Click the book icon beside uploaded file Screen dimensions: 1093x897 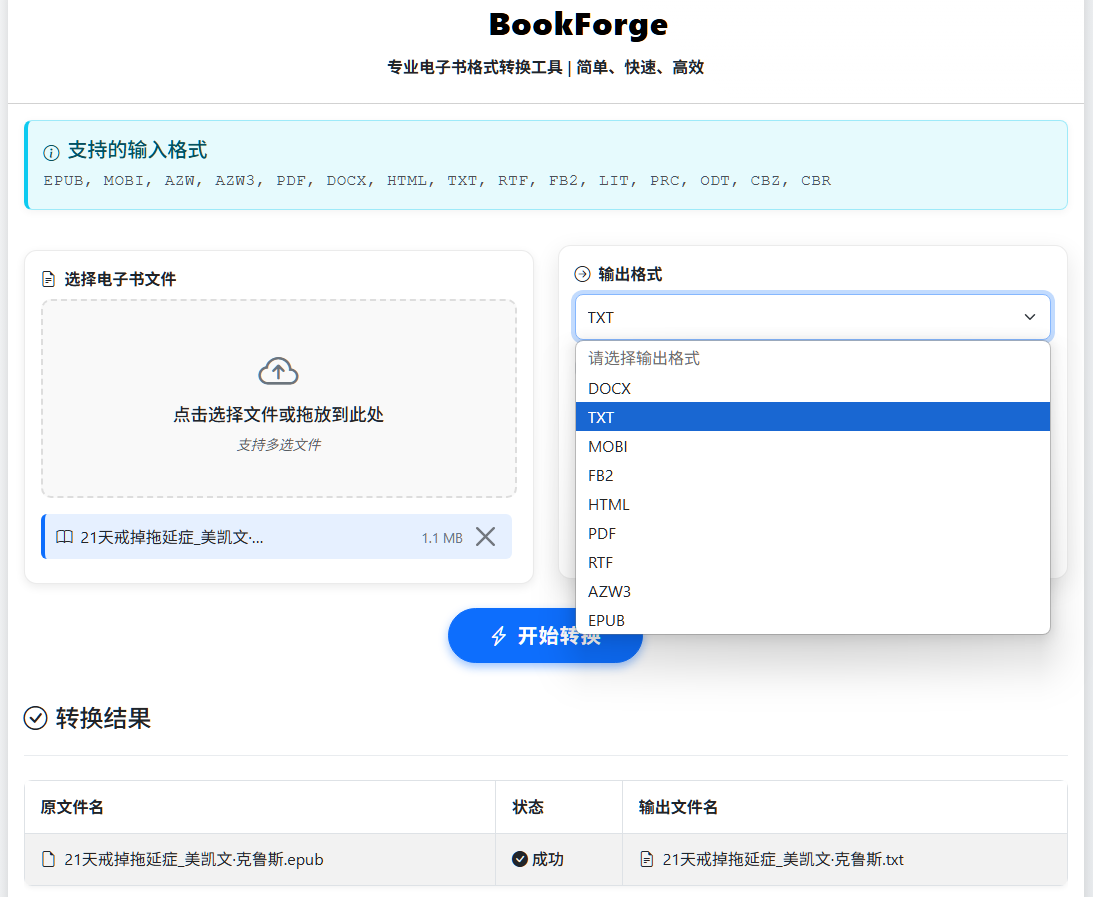coord(65,537)
